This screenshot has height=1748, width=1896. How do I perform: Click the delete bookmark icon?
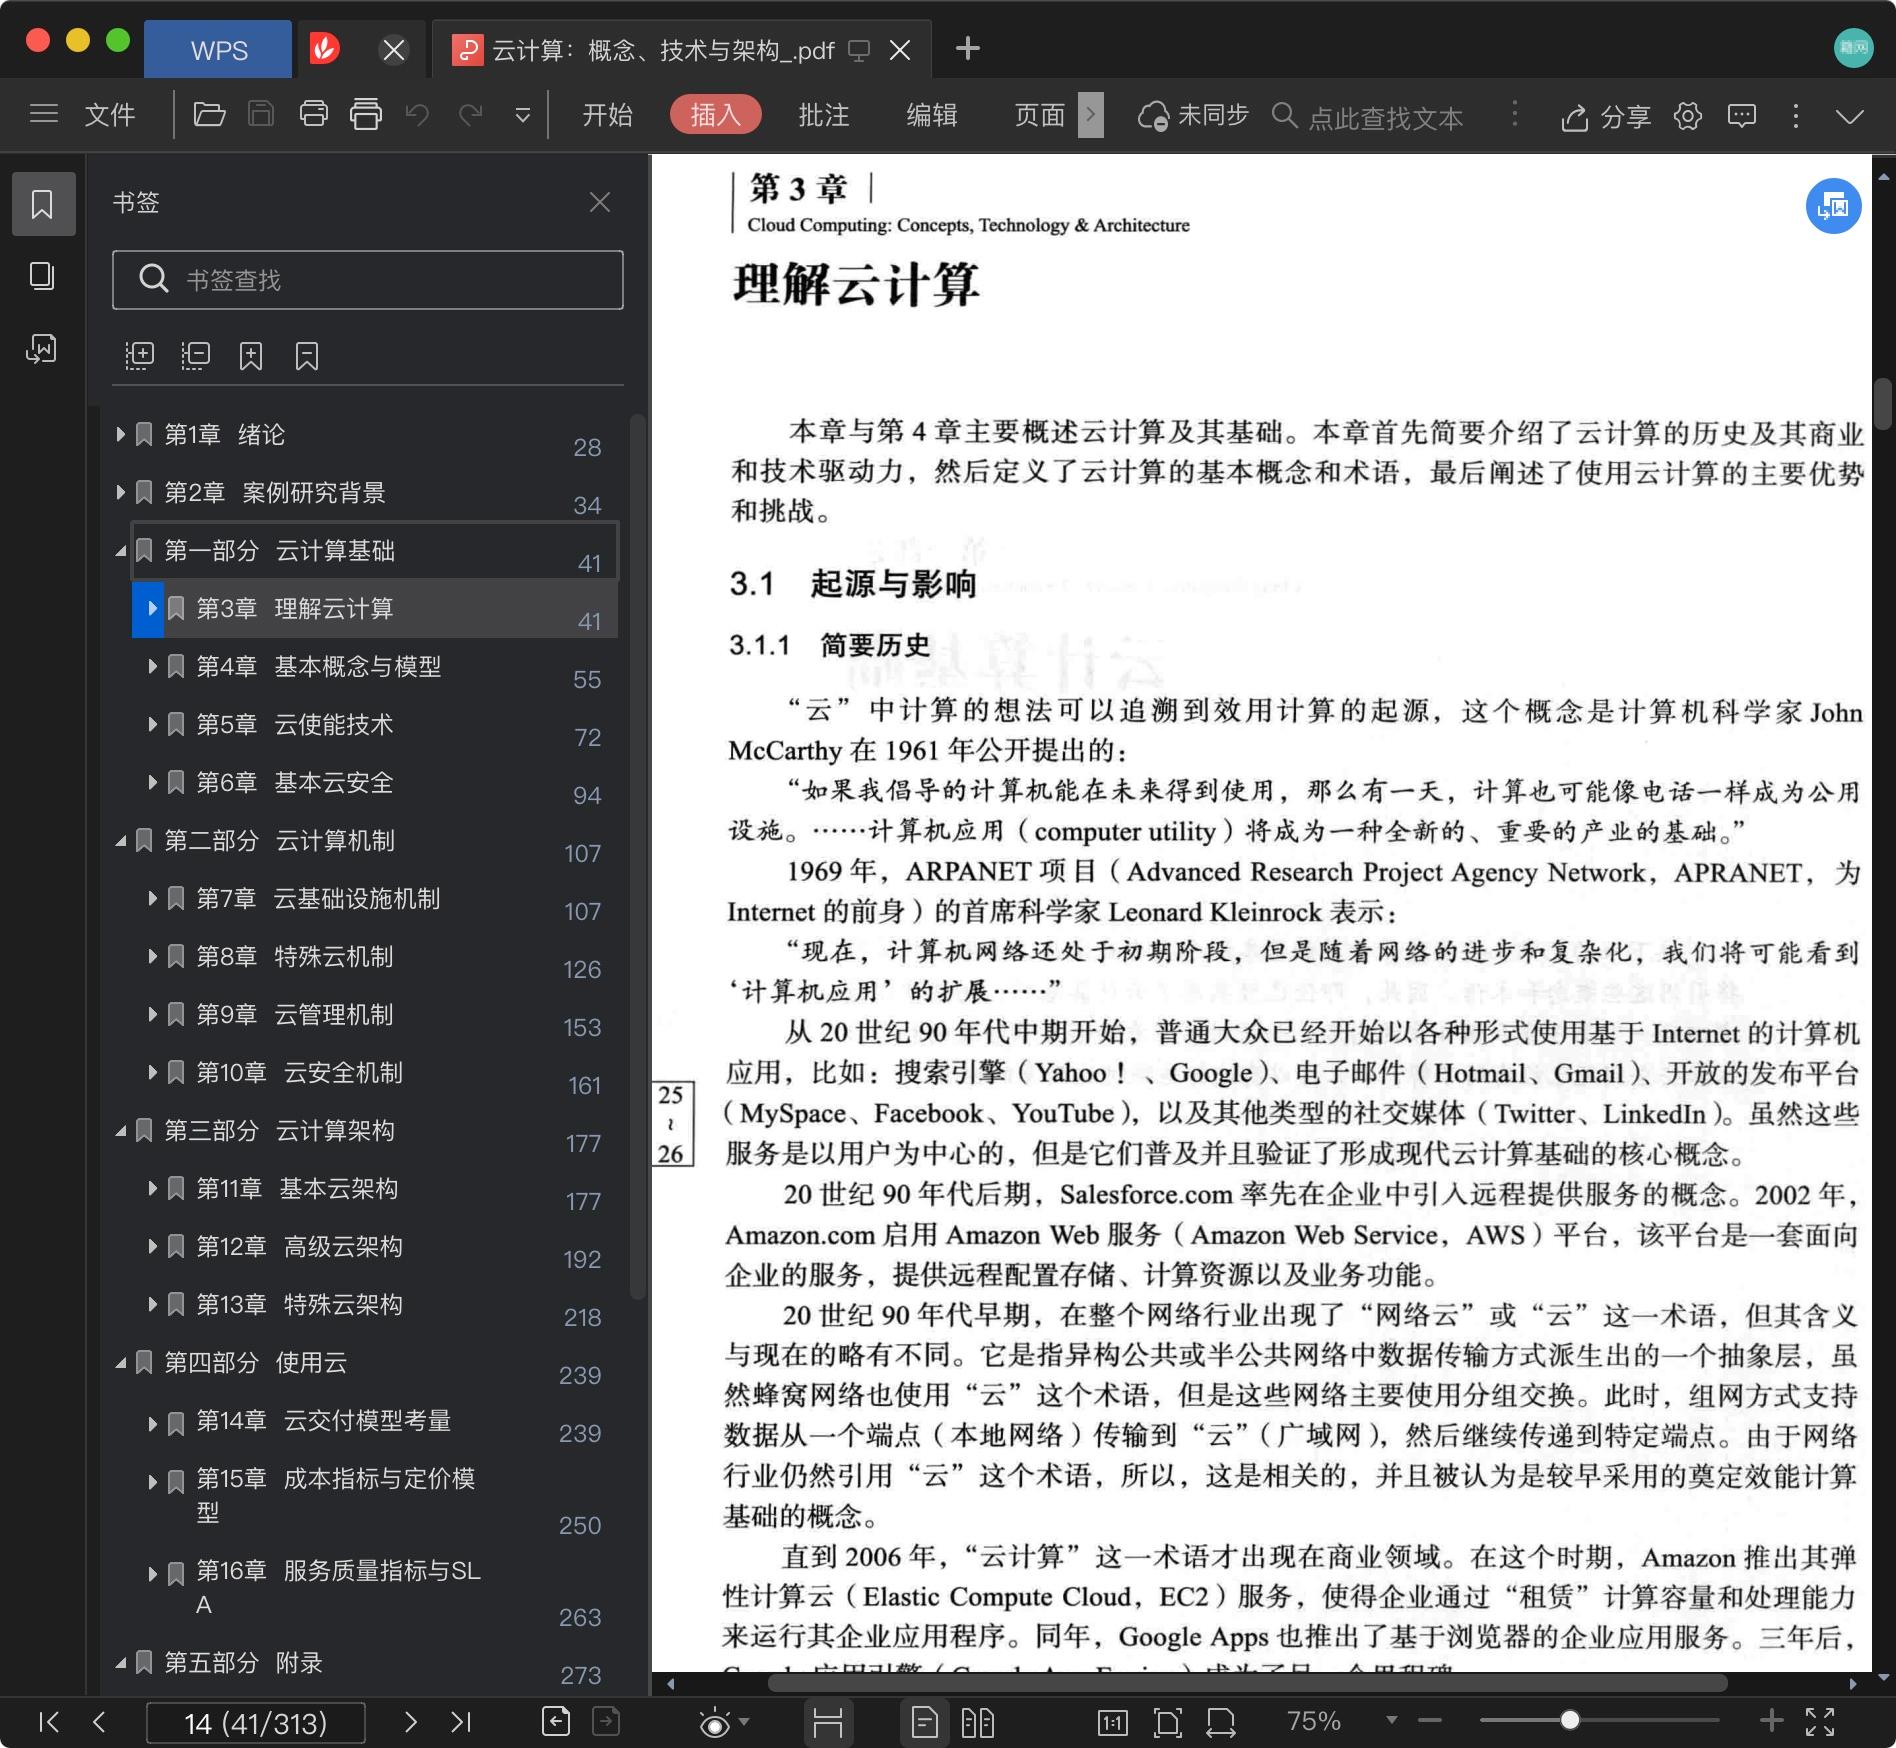[307, 356]
